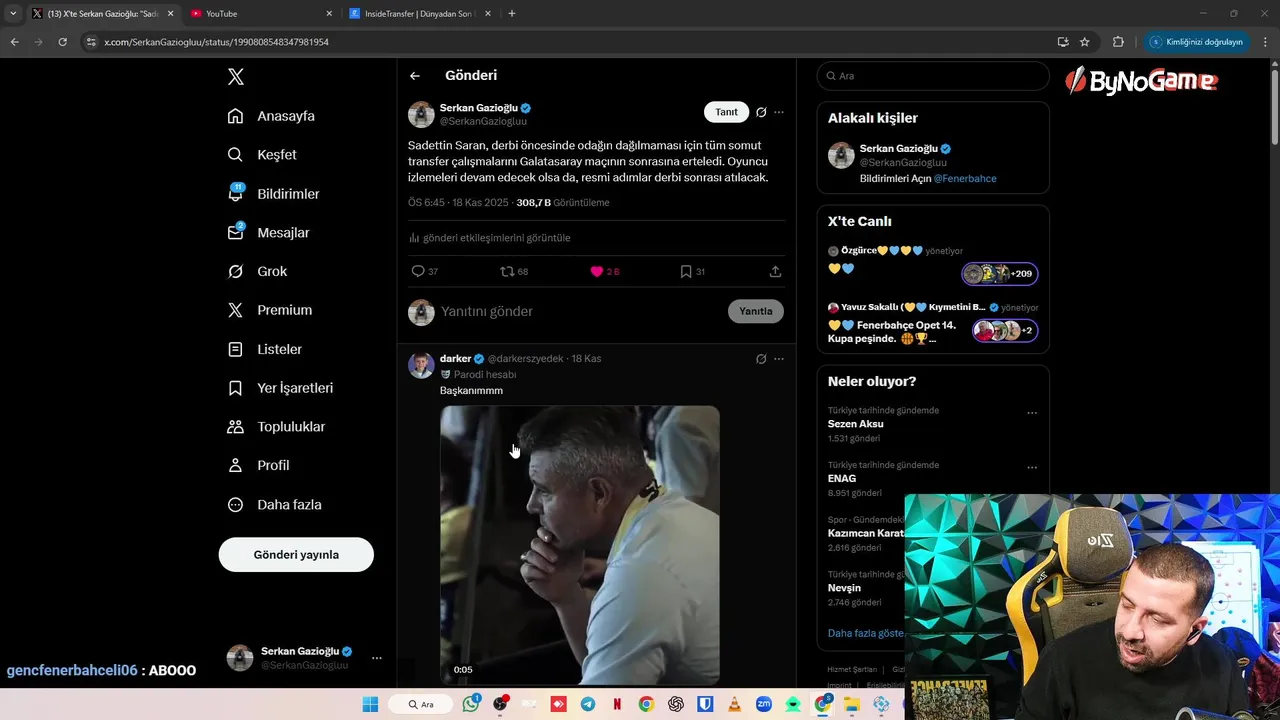Open Topluluklar communities
1280x720 pixels.
276,427
